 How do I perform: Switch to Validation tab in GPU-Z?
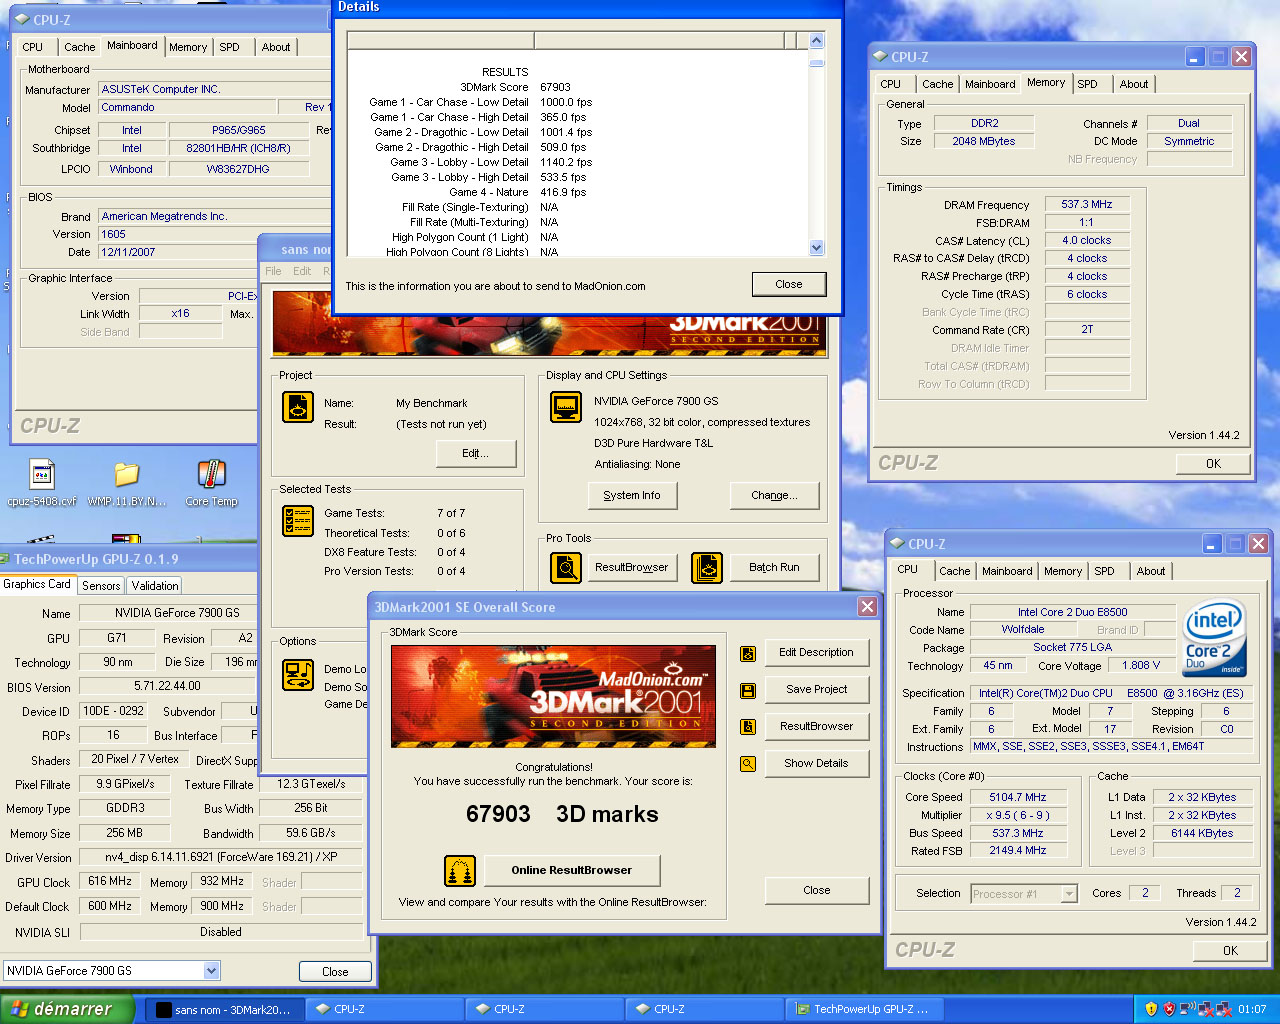click(x=155, y=586)
